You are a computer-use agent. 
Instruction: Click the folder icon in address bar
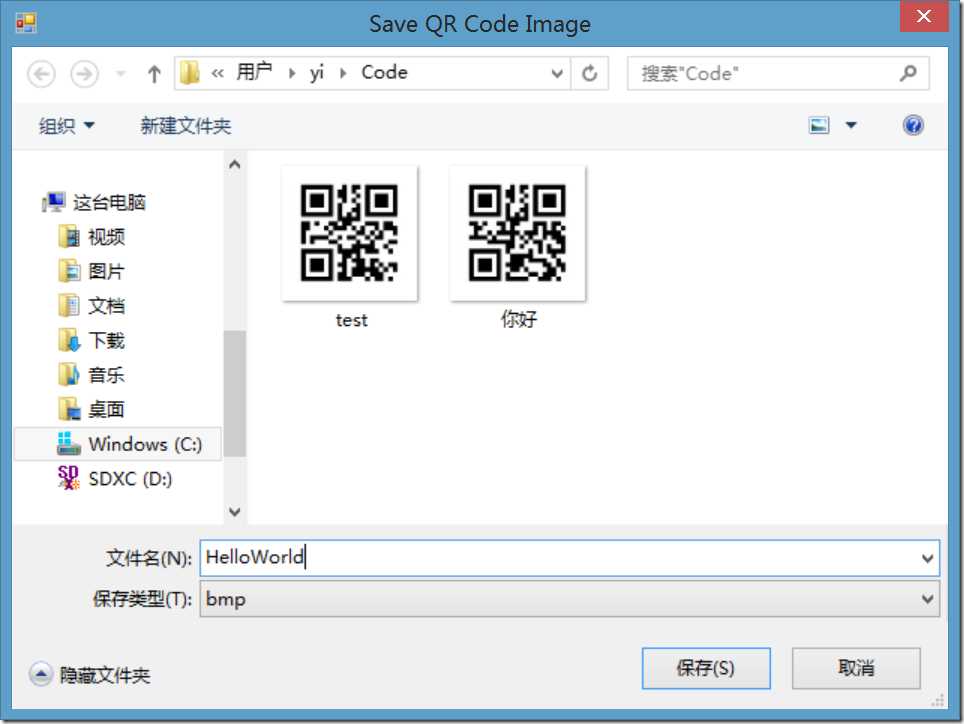point(190,74)
